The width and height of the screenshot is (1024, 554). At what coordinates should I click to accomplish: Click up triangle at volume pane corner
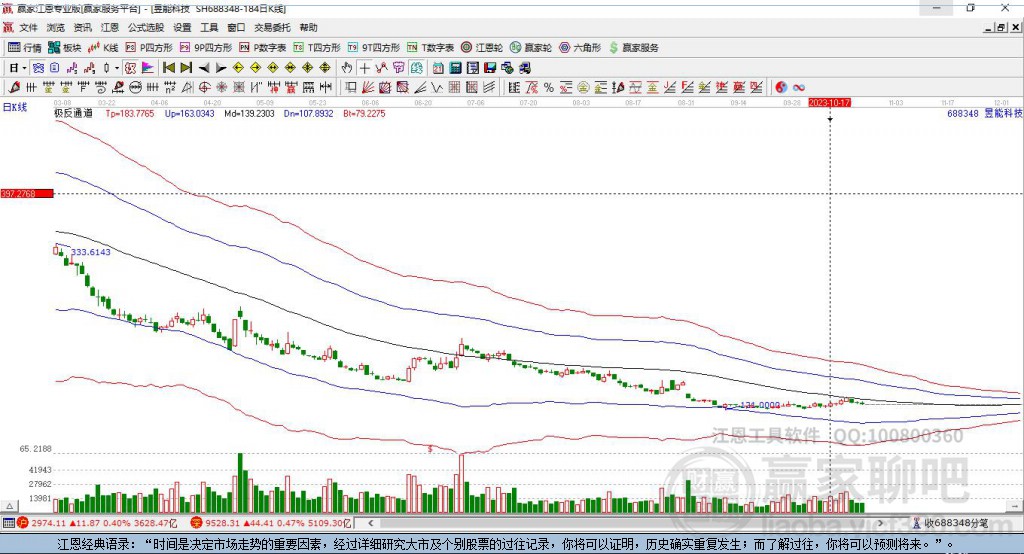tap(9, 506)
